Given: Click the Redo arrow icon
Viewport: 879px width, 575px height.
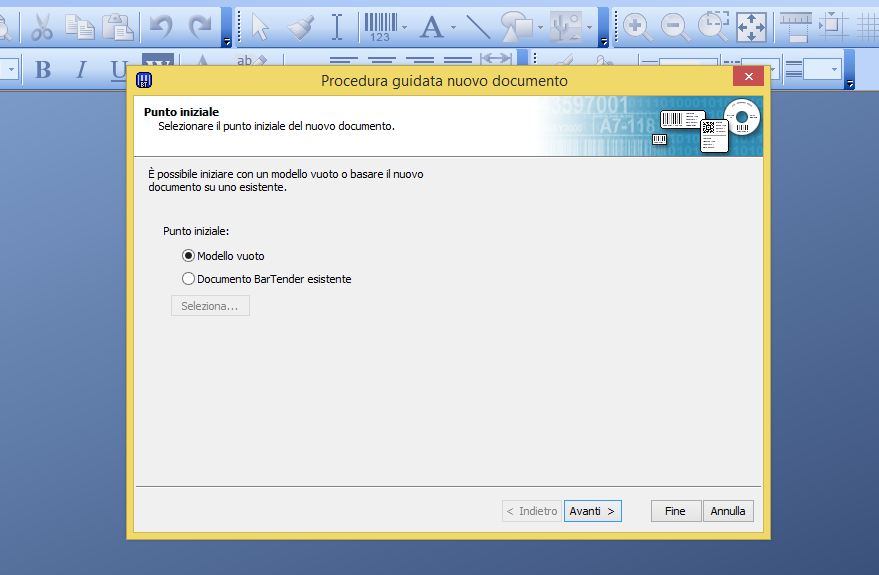Looking at the screenshot, I should click(200, 27).
